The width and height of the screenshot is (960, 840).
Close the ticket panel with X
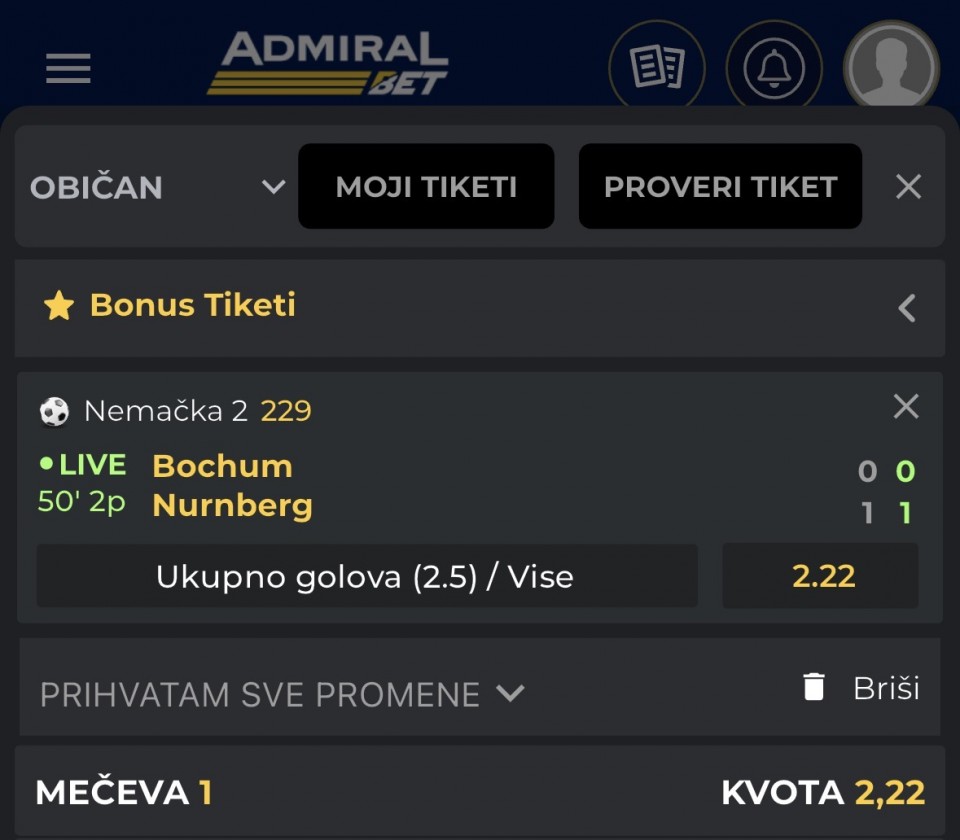(x=908, y=187)
